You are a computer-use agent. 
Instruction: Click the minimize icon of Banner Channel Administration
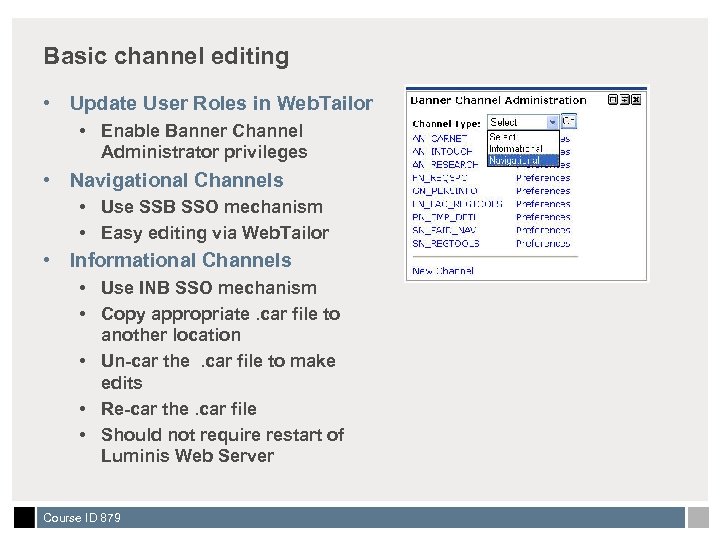[x=612, y=100]
